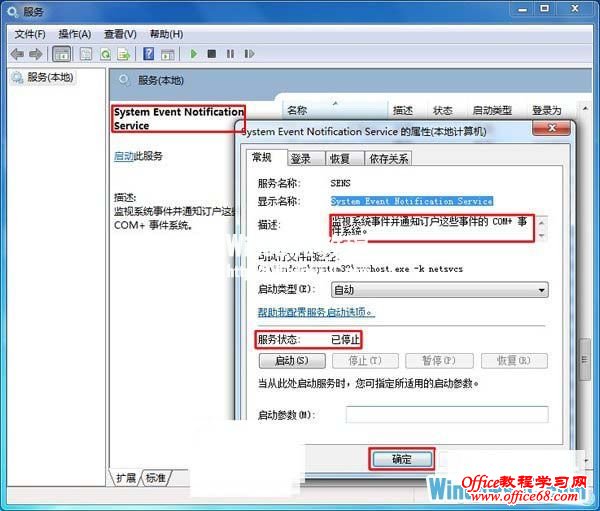The width and height of the screenshot is (600, 511).
Task: Click the services list scroll-up arrow
Action: point(585,109)
